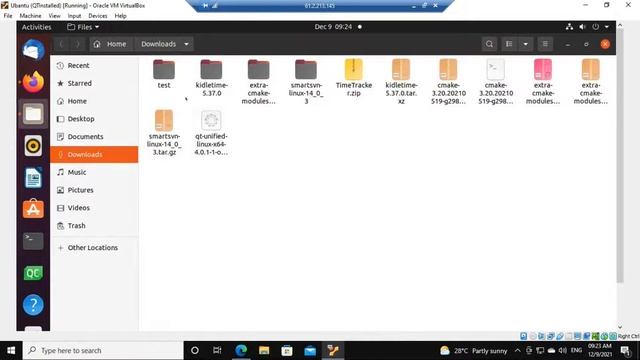Screen dimensions: 640x360
Task: Open File Explorer from Windows taskbar
Action: [x=264, y=351]
